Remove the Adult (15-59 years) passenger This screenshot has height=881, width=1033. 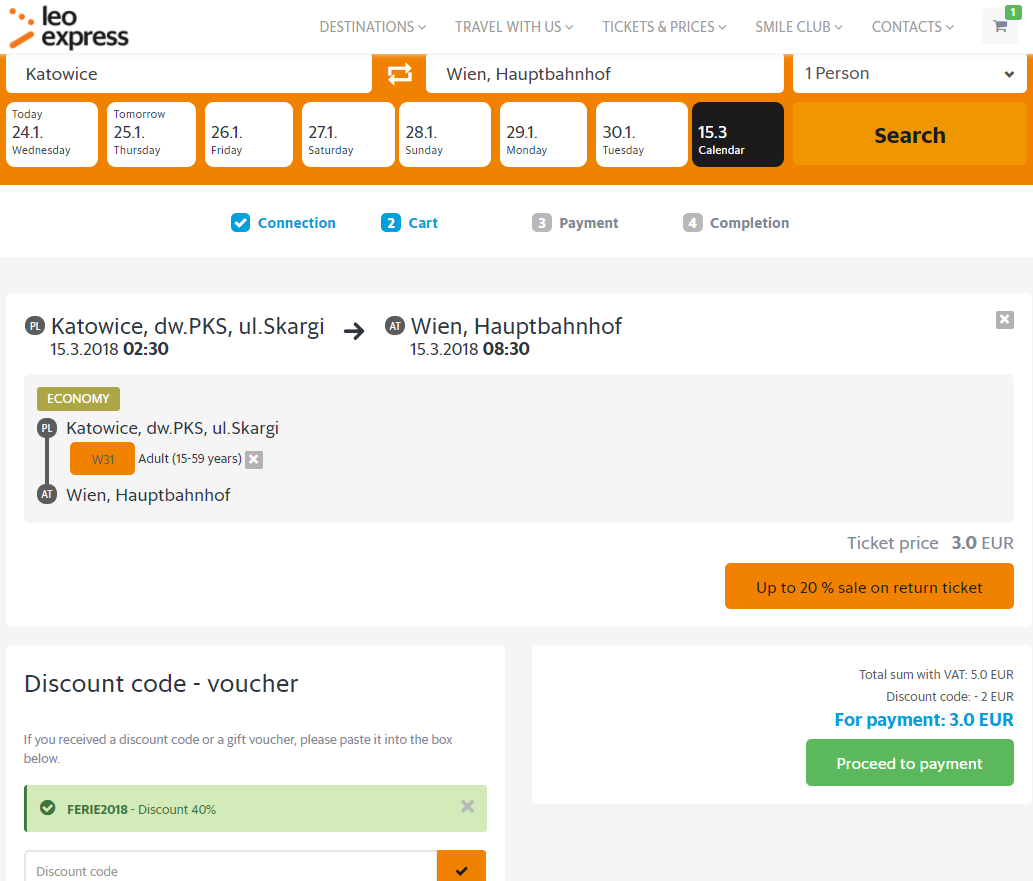tap(254, 459)
